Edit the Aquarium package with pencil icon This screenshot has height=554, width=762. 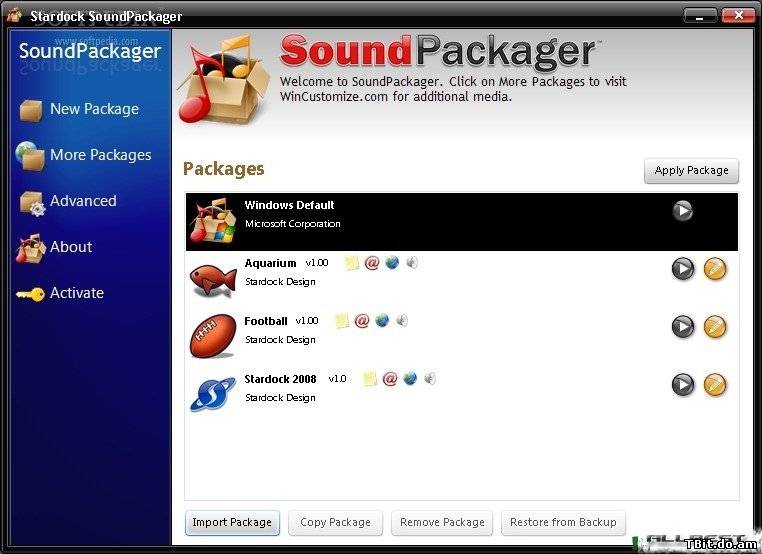click(x=715, y=269)
